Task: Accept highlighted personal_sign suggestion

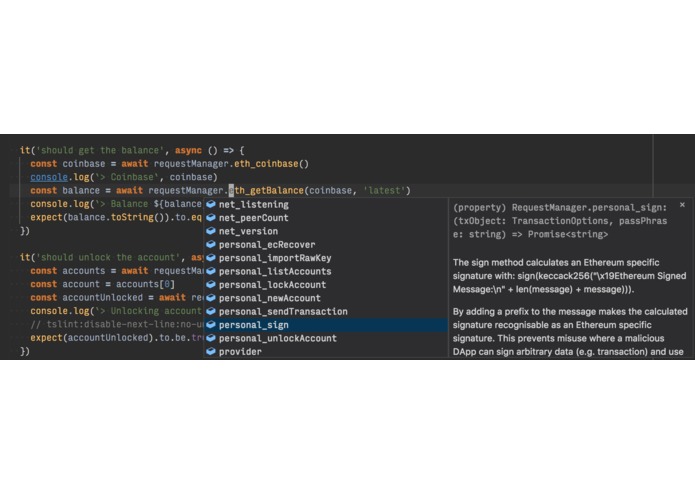Action: (326, 325)
